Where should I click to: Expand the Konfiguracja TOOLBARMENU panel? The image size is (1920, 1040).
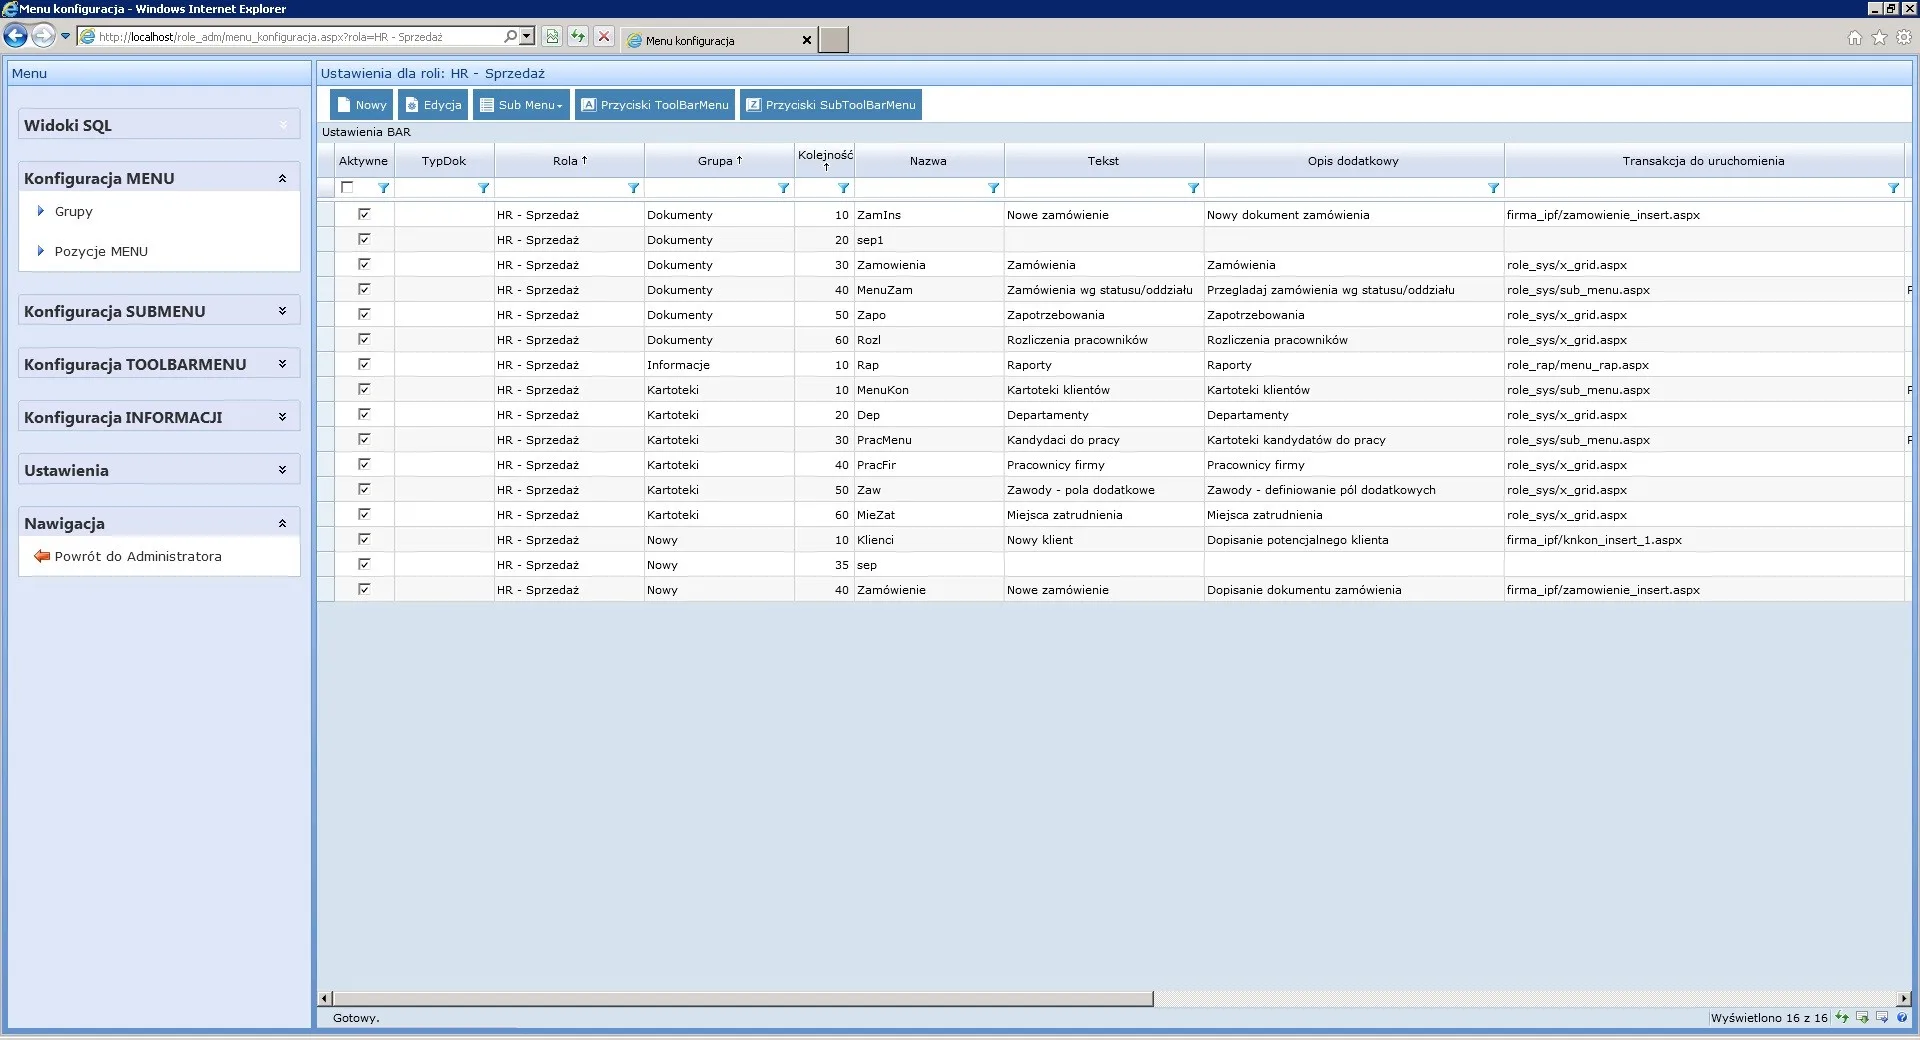point(283,364)
